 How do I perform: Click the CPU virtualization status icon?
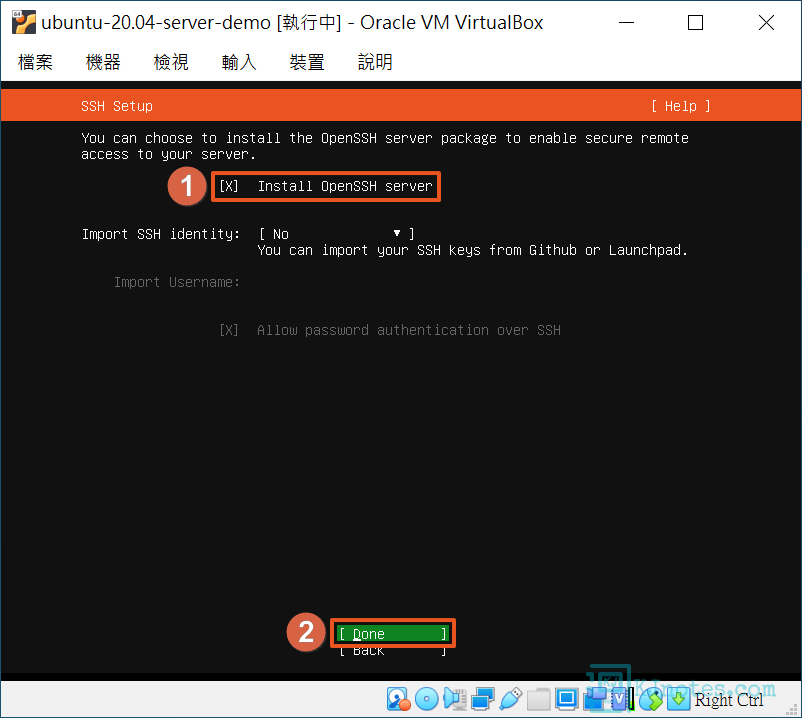(623, 699)
